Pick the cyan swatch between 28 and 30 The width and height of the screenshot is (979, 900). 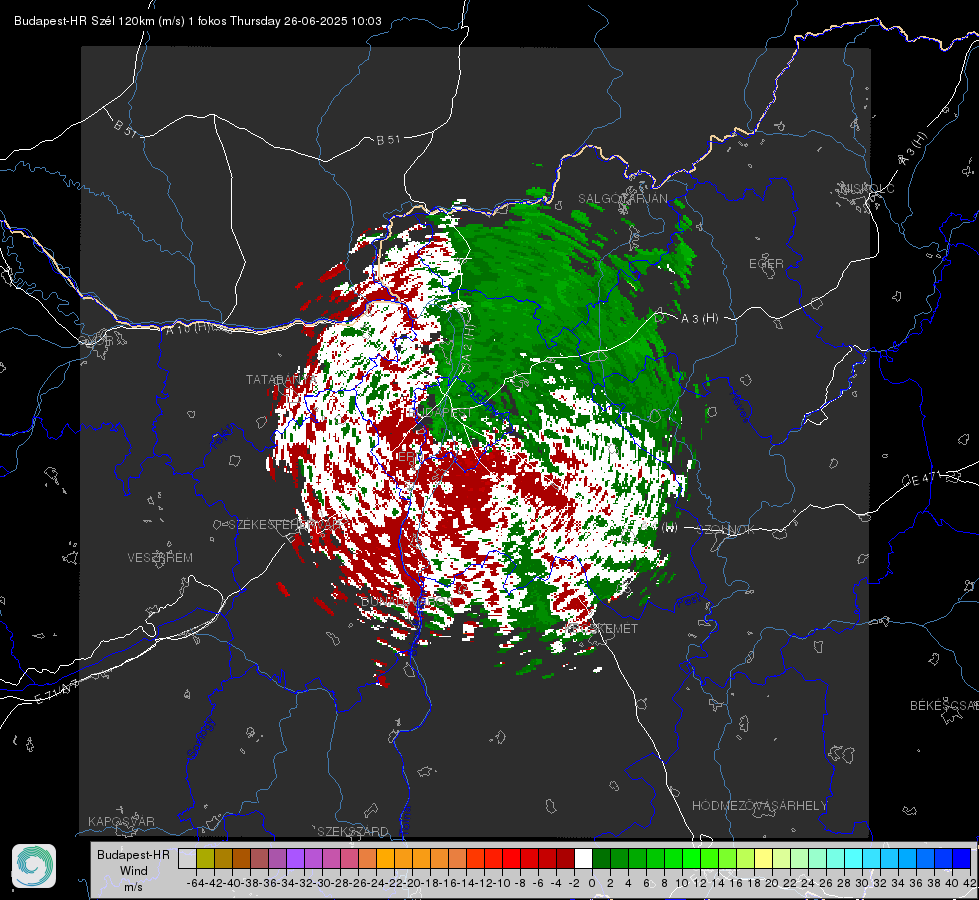click(853, 859)
